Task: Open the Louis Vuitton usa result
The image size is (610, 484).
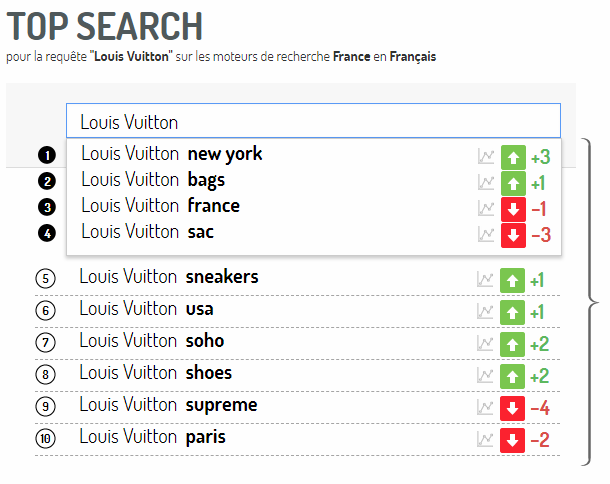Action: (146, 309)
